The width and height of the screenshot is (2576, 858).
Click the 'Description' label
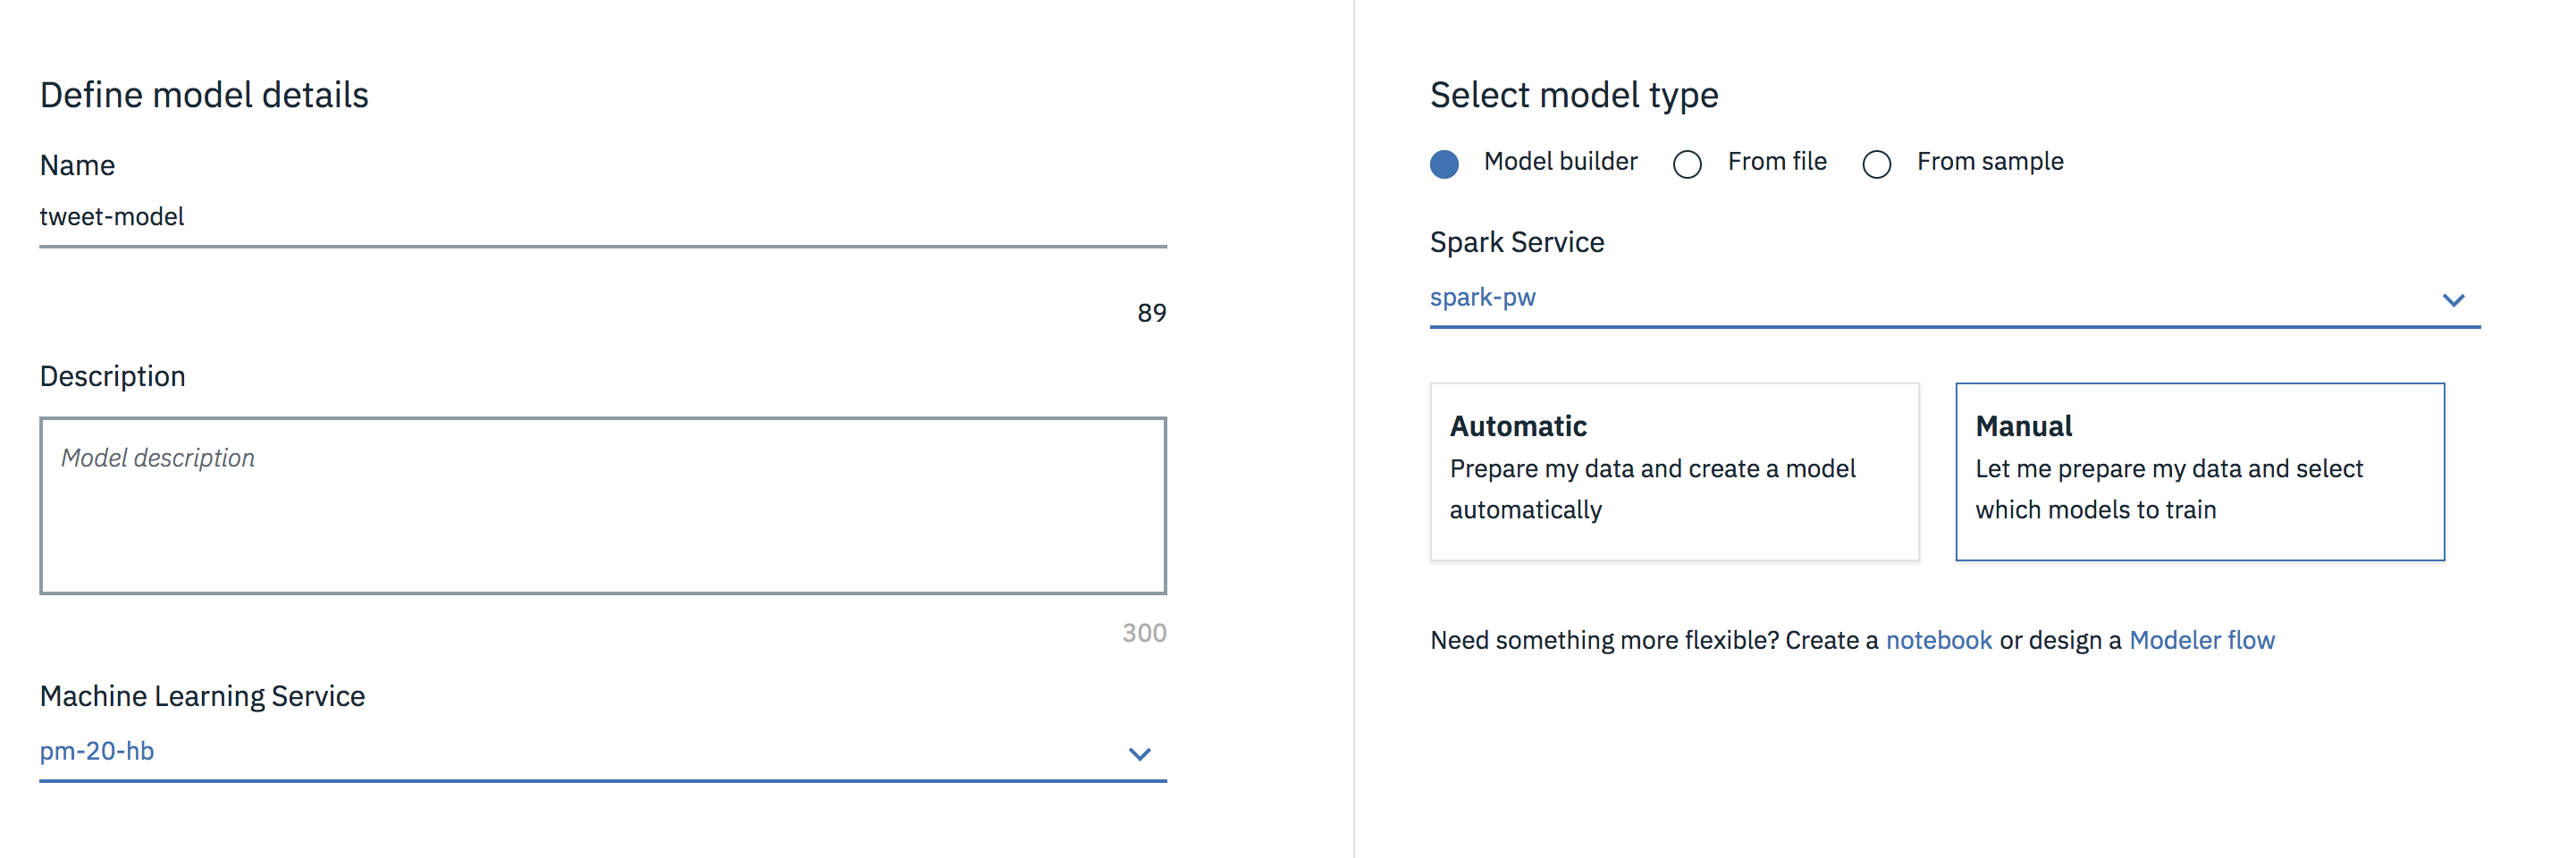[113, 377]
